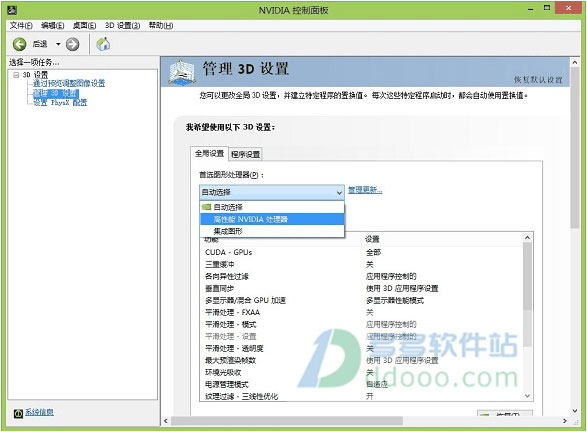
Task: Click the NVIDIA app icon in title bar
Action: [12, 9]
